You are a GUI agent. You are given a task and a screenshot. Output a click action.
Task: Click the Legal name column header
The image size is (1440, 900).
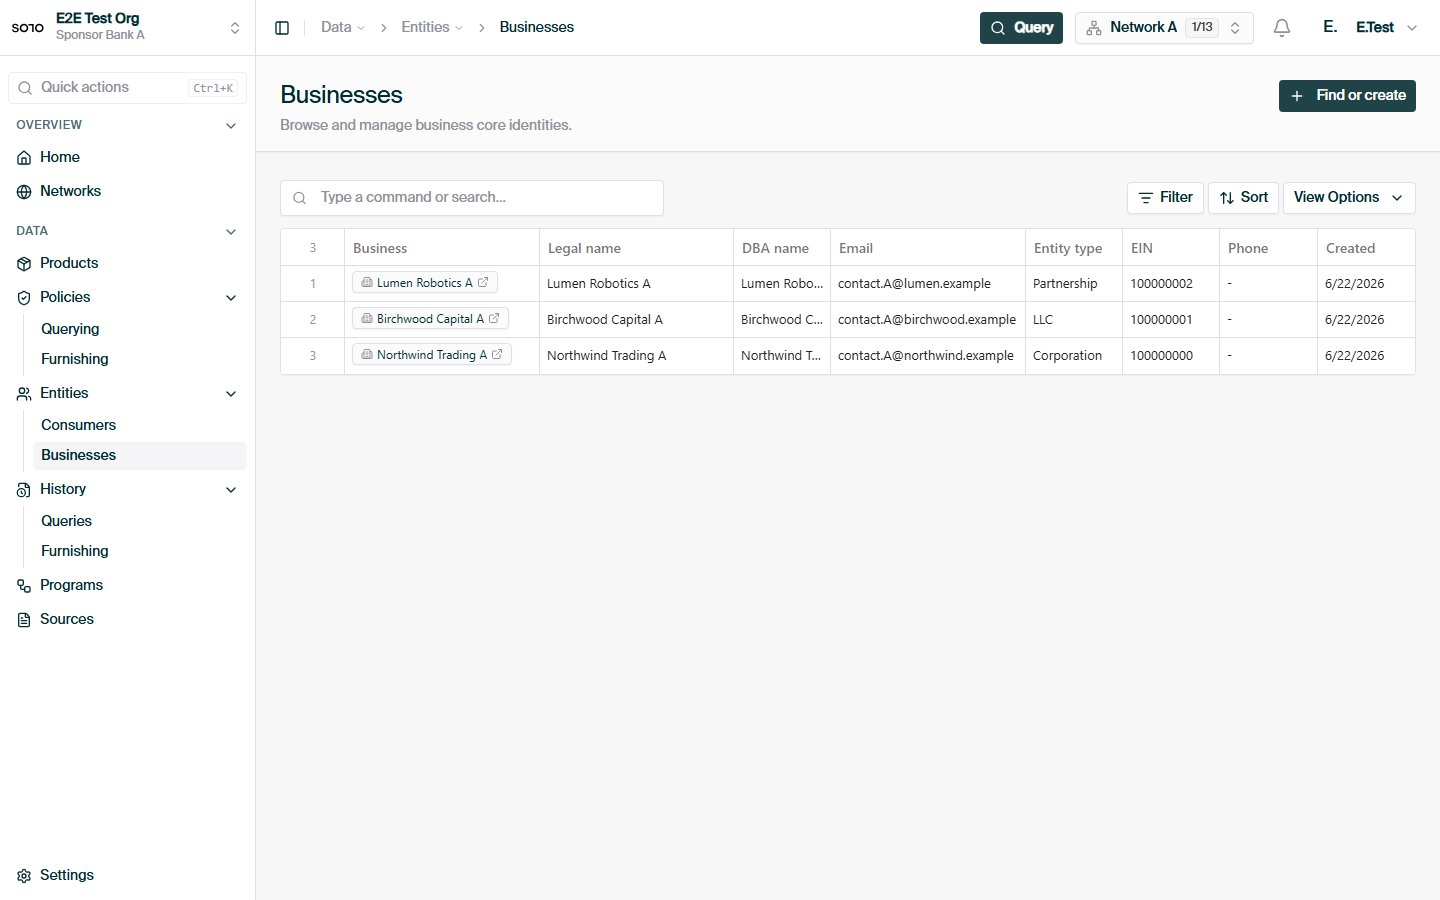coord(636,248)
